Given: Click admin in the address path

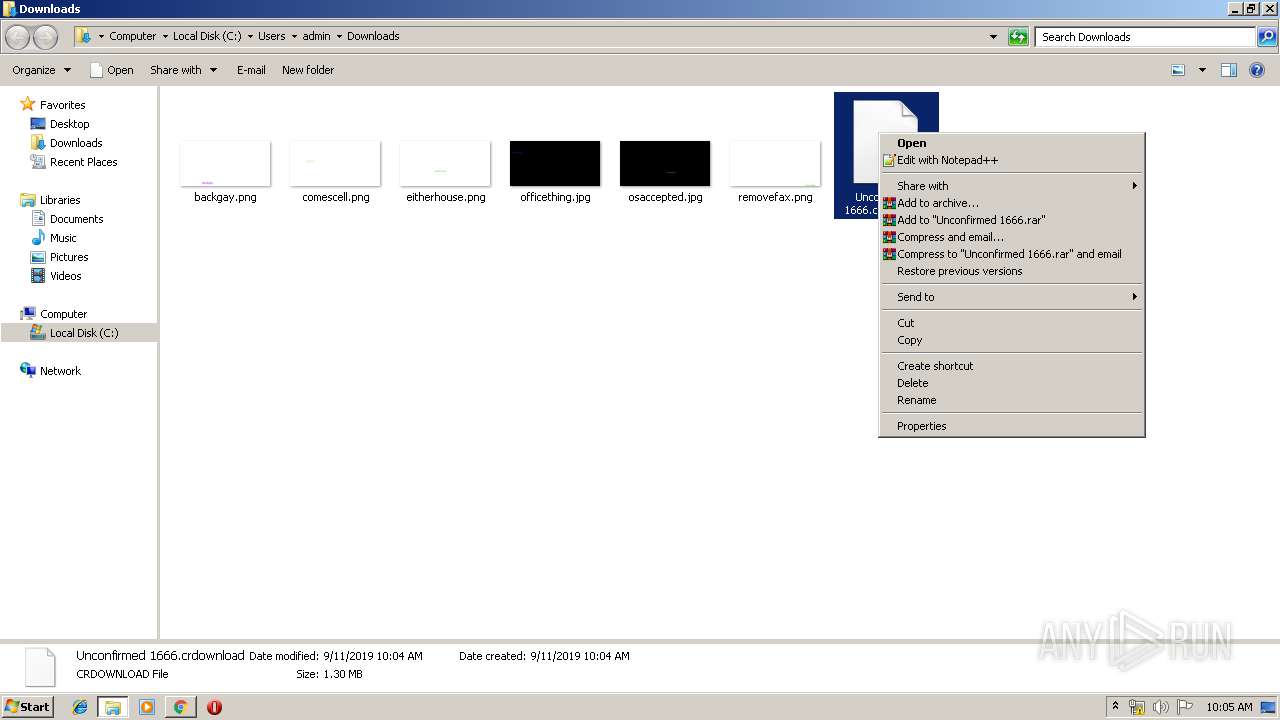Looking at the screenshot, I should tap(316, 36).
